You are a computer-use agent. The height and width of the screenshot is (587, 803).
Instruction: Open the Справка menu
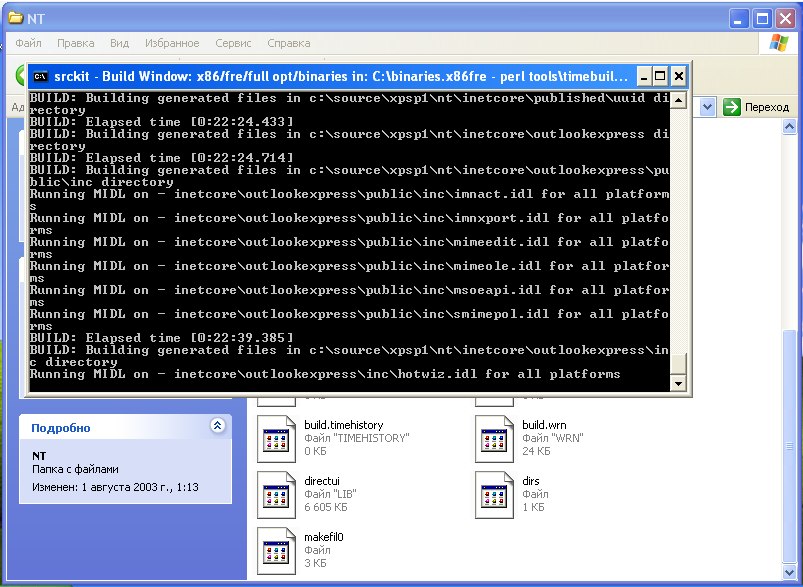point(288,43)
